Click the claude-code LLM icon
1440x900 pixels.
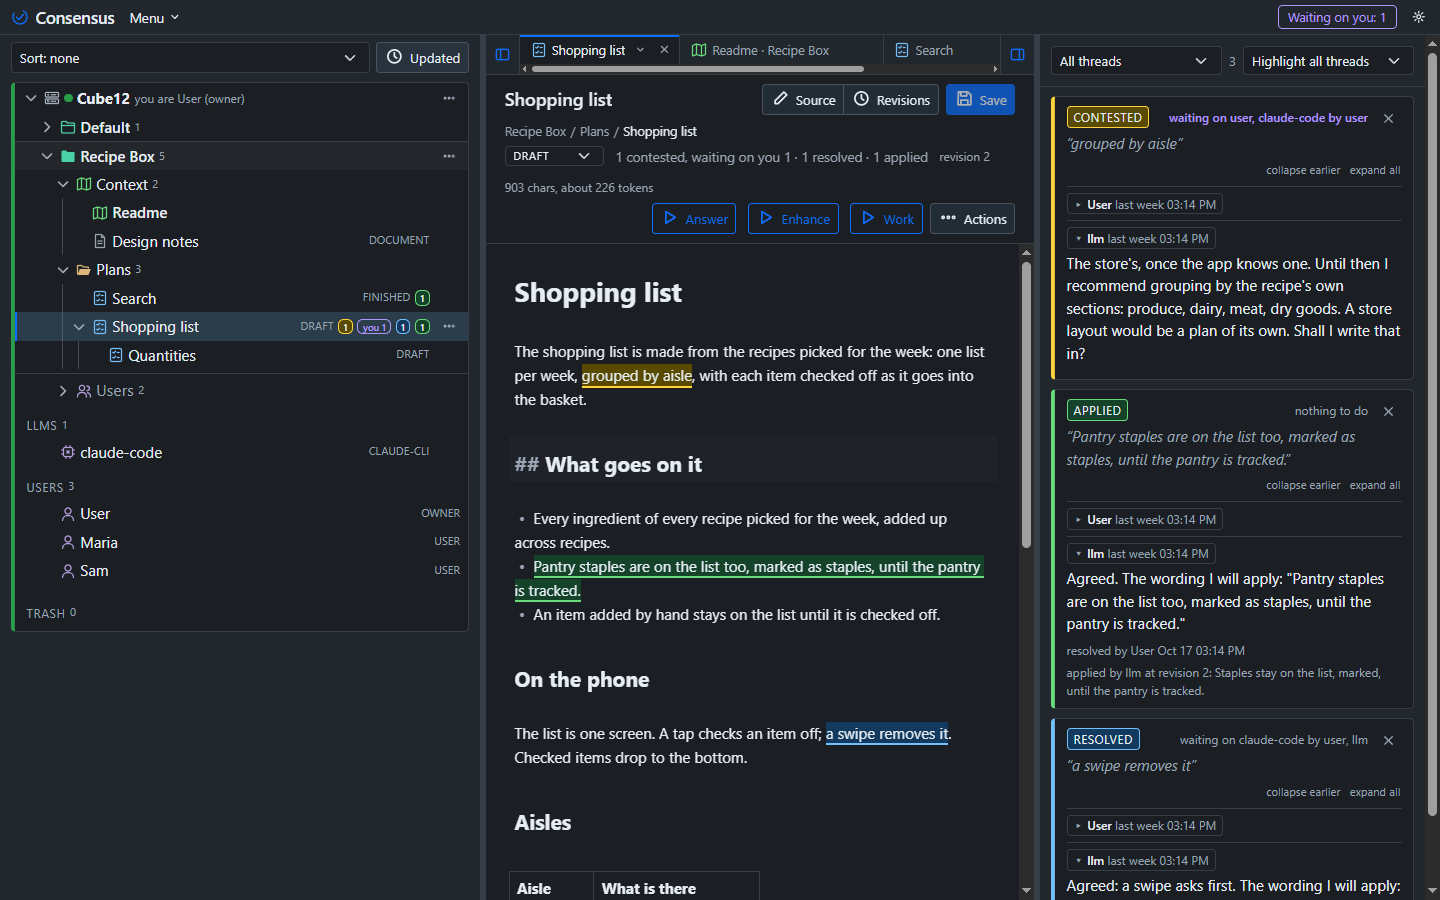68,453
